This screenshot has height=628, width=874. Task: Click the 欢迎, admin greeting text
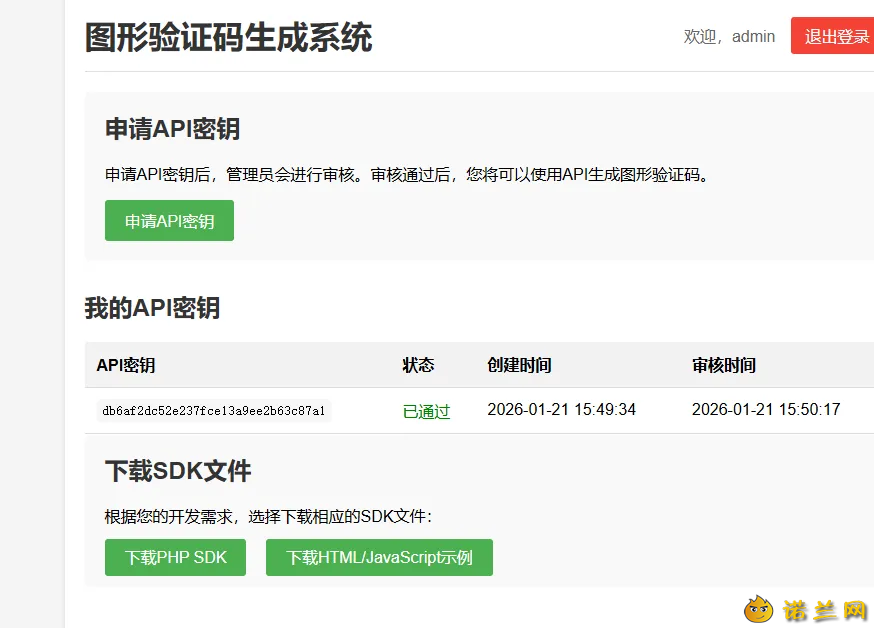click(729, 36)
